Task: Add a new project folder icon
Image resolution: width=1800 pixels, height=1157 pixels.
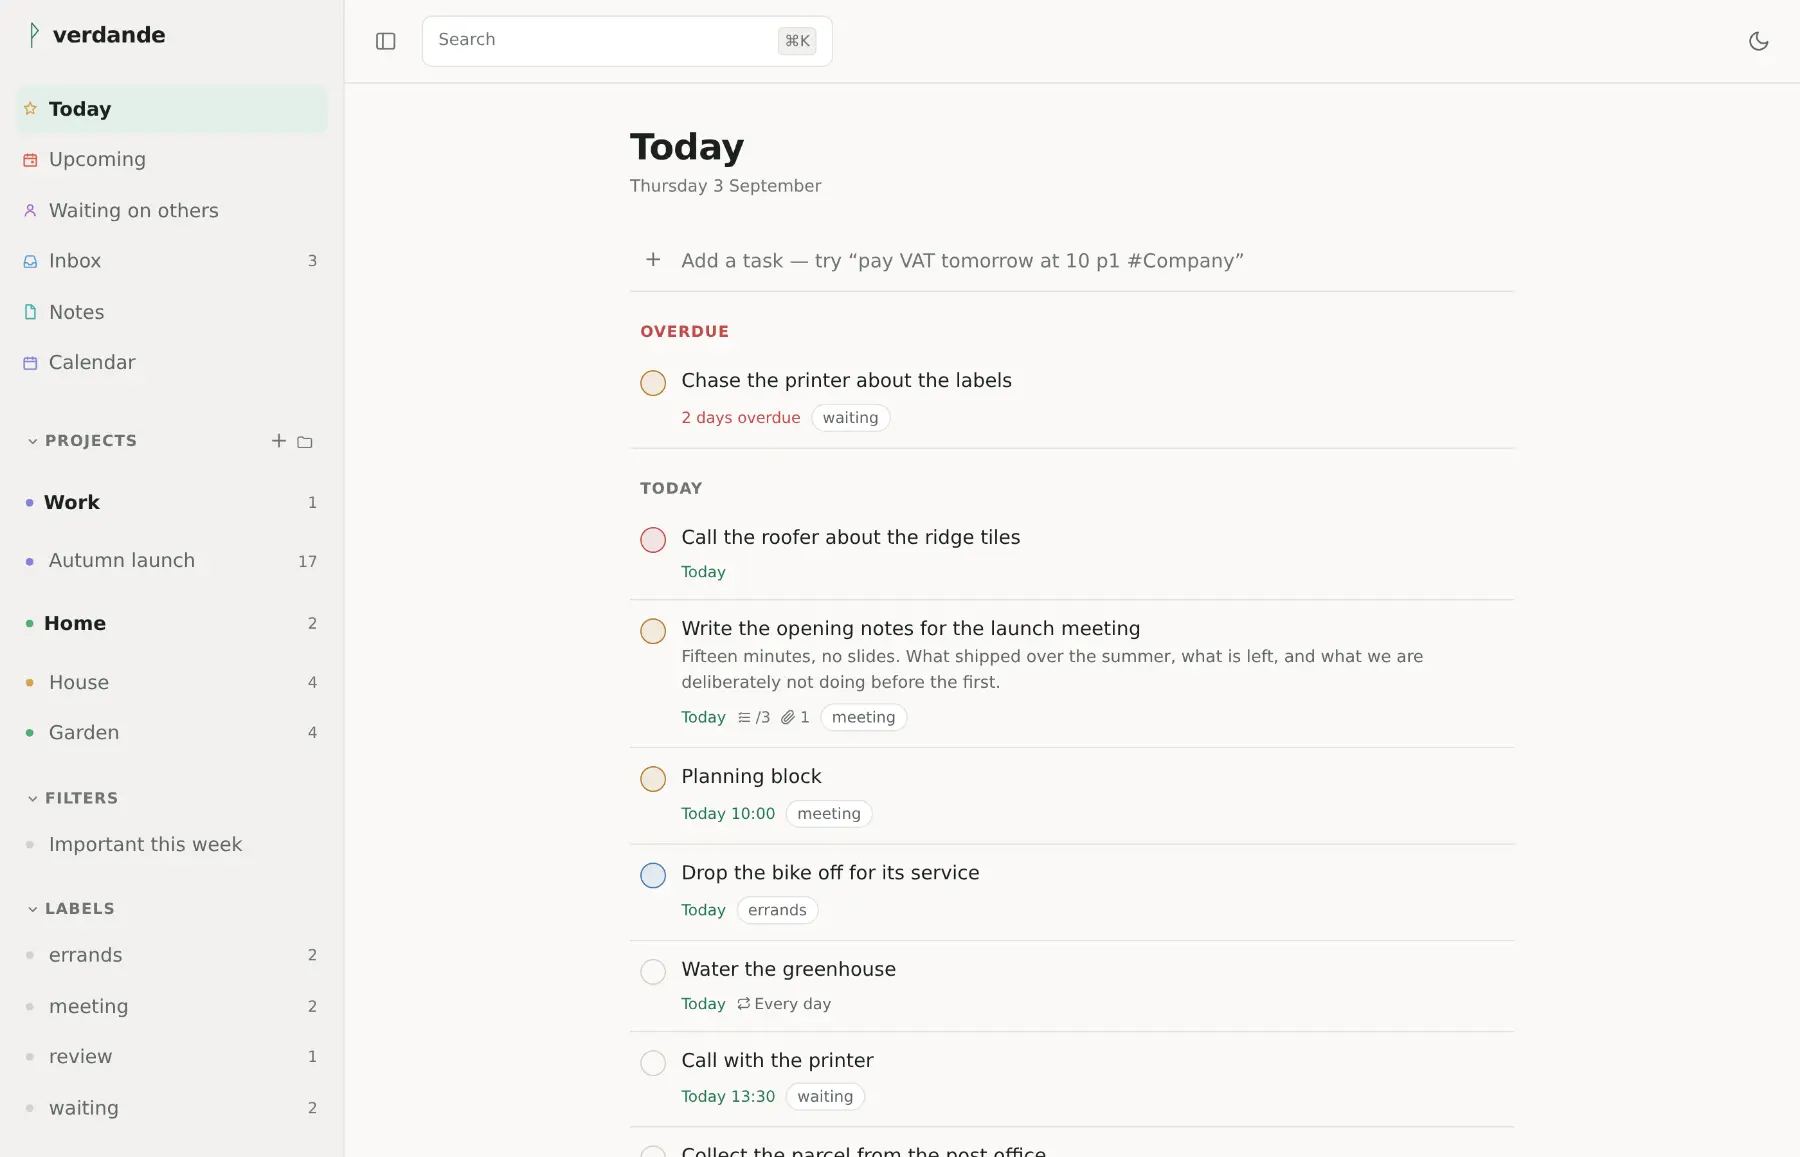Action: (x=305, y=442)
